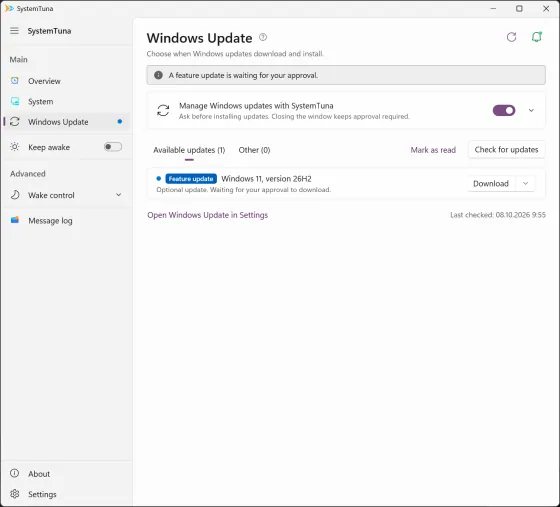Turn off Manage Windows updates with SystemTuna
The image size is (560, 507).
coord(504,110)
